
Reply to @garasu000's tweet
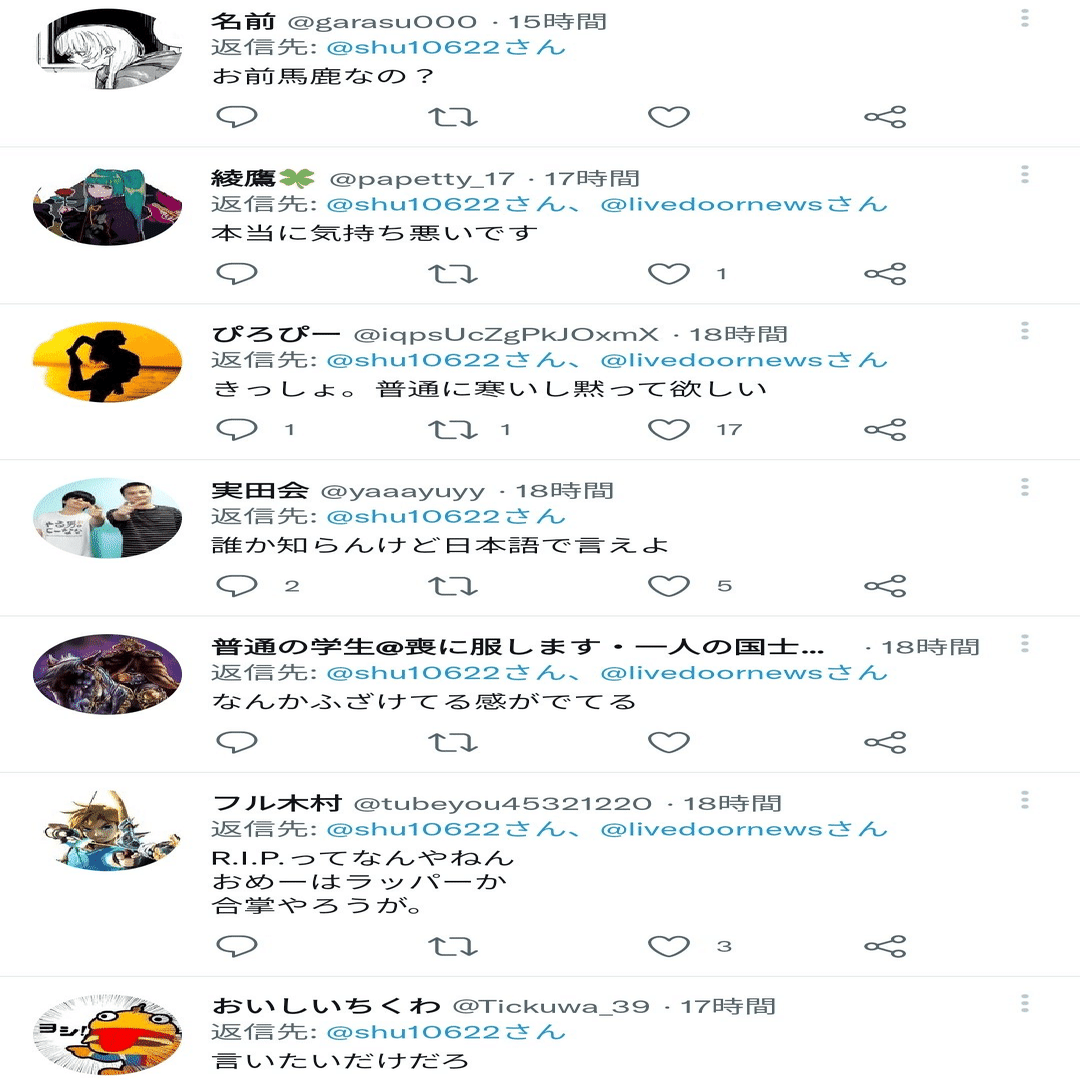pos(236,116)
